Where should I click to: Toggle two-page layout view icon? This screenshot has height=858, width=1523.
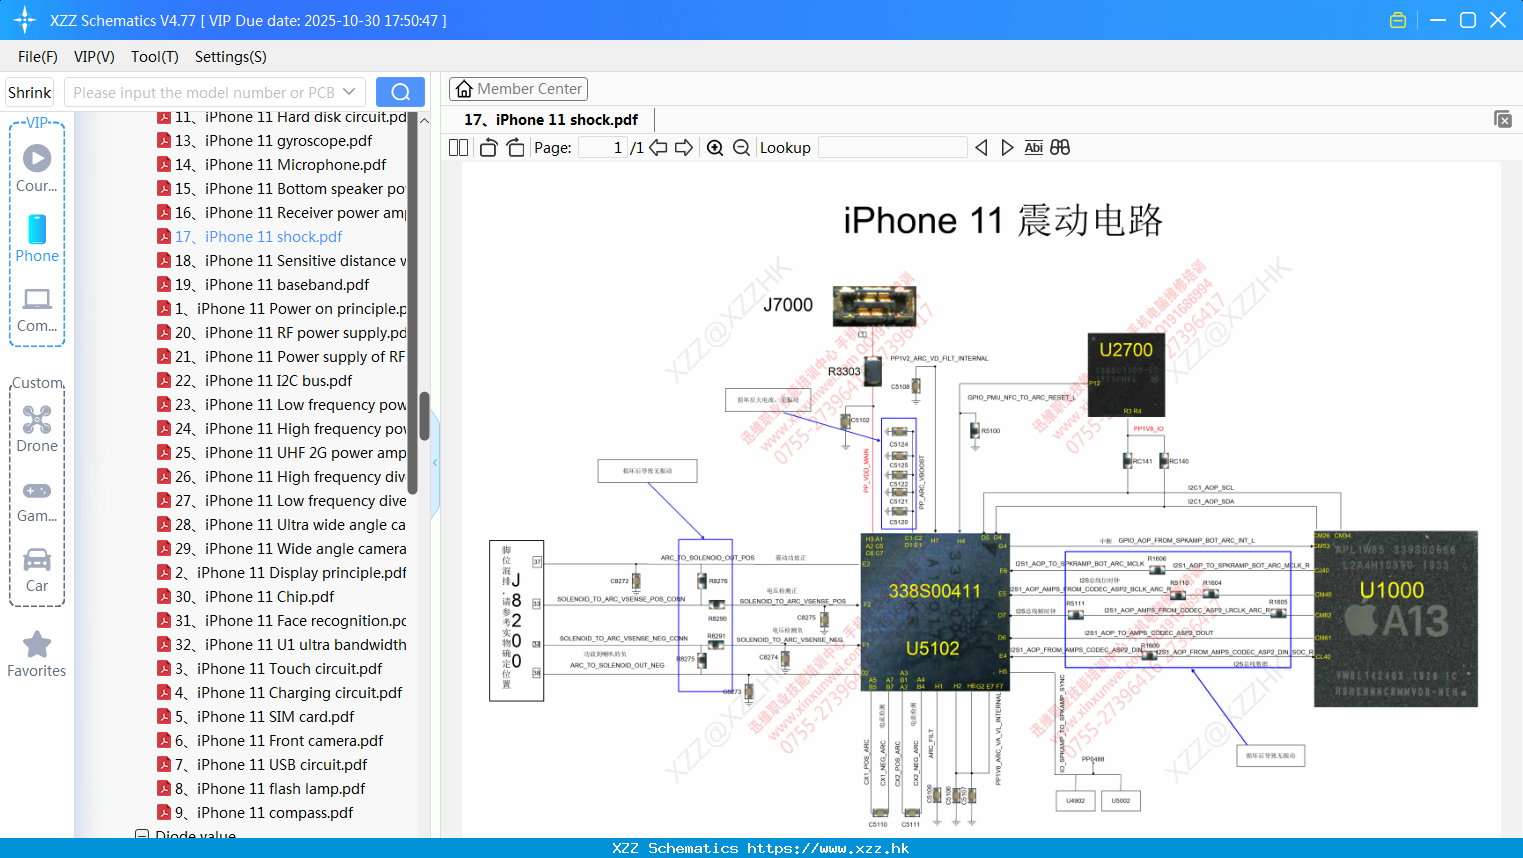(458, 147)
